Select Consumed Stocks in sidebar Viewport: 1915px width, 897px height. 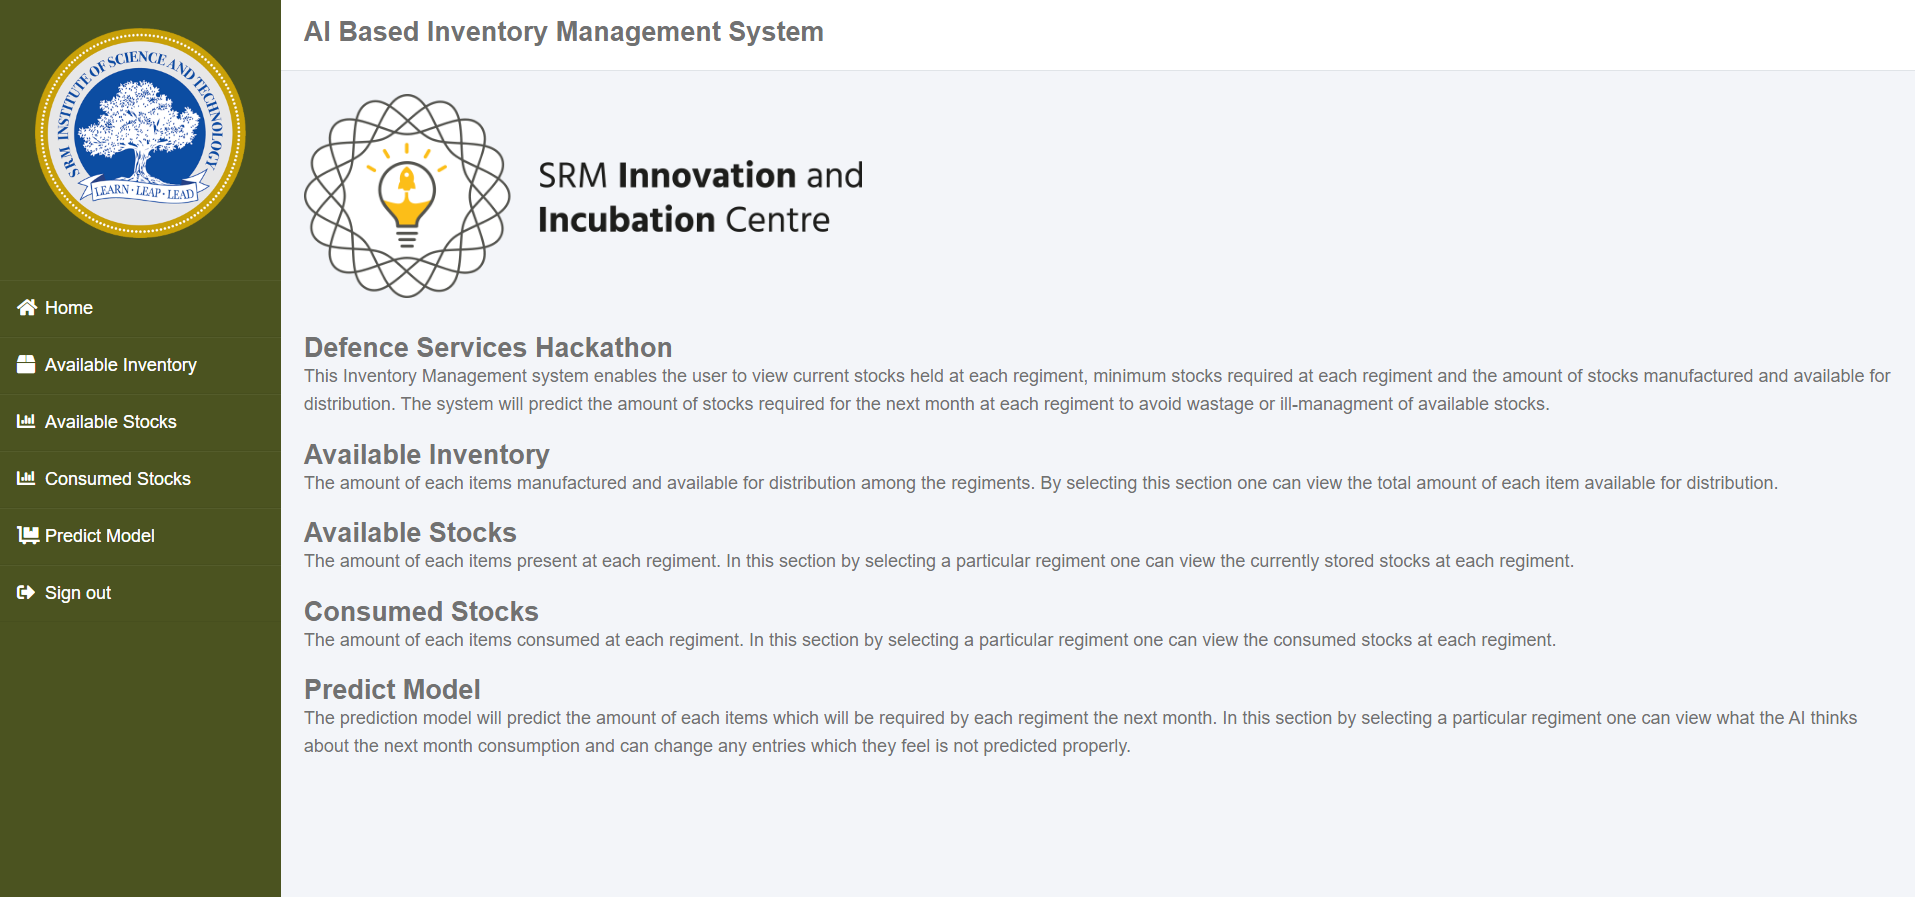140,479
